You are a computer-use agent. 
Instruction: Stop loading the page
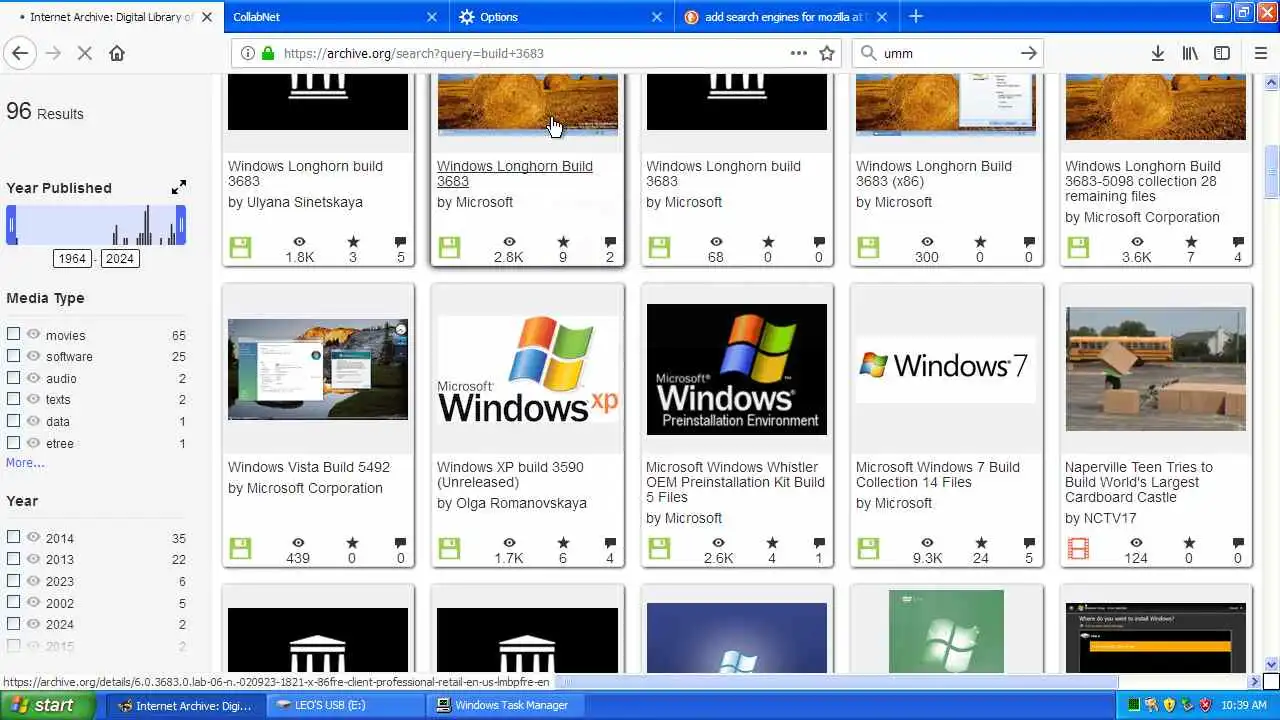point(85,53)
